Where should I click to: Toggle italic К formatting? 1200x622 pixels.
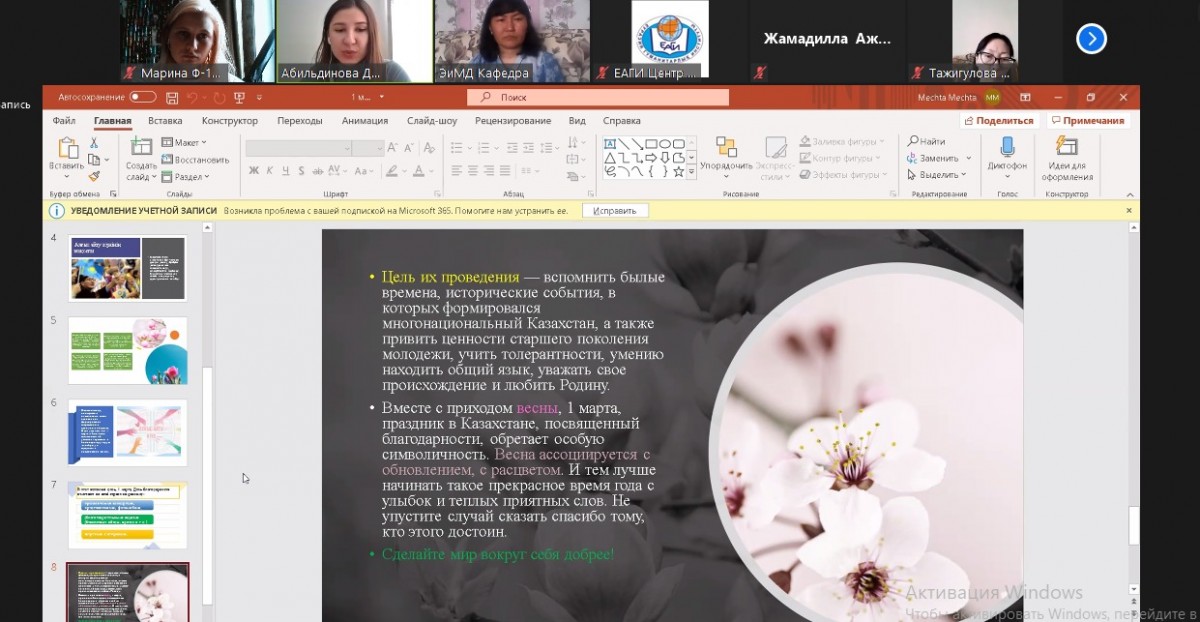click(x=270, y=171)
